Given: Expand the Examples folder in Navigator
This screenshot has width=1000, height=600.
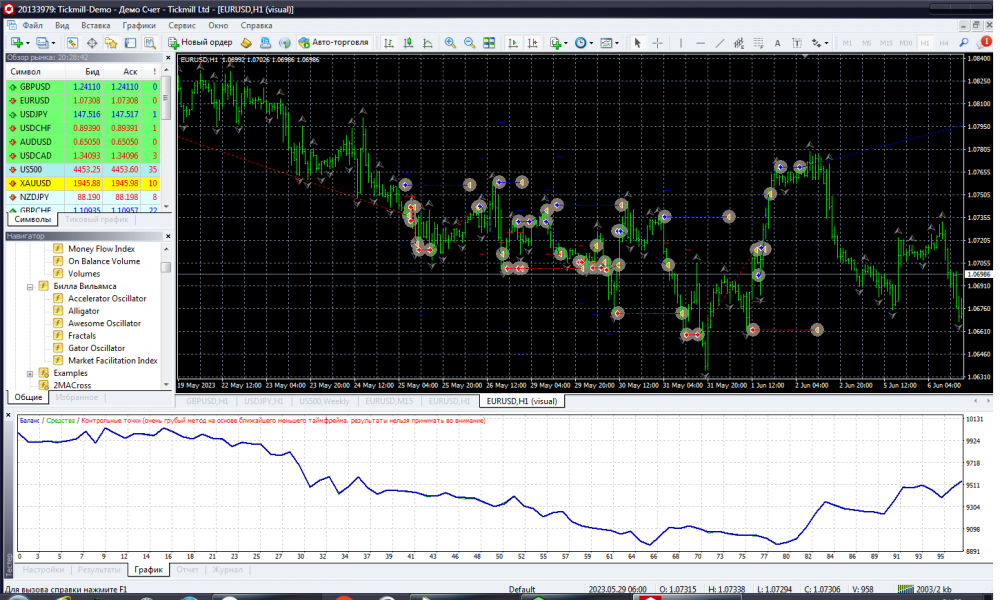Looking at the screenshot, I should pos(30,373).
